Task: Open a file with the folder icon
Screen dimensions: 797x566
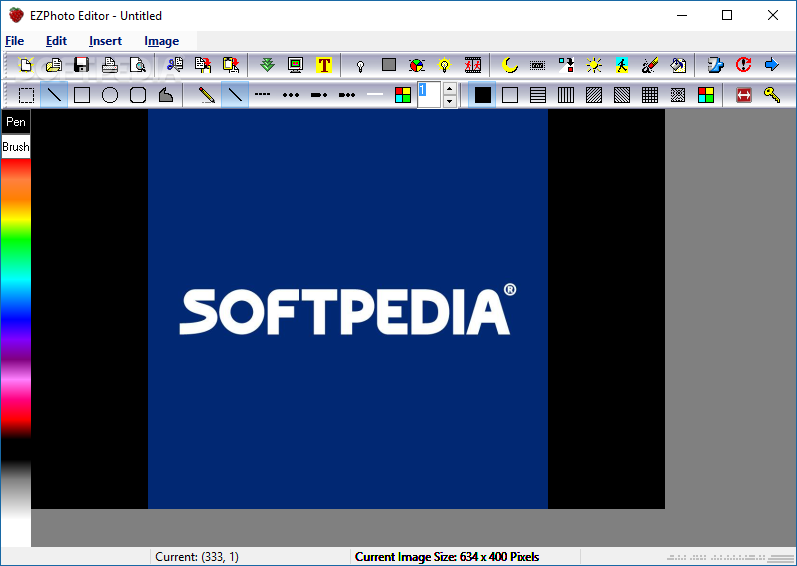Action: [54, 65]
